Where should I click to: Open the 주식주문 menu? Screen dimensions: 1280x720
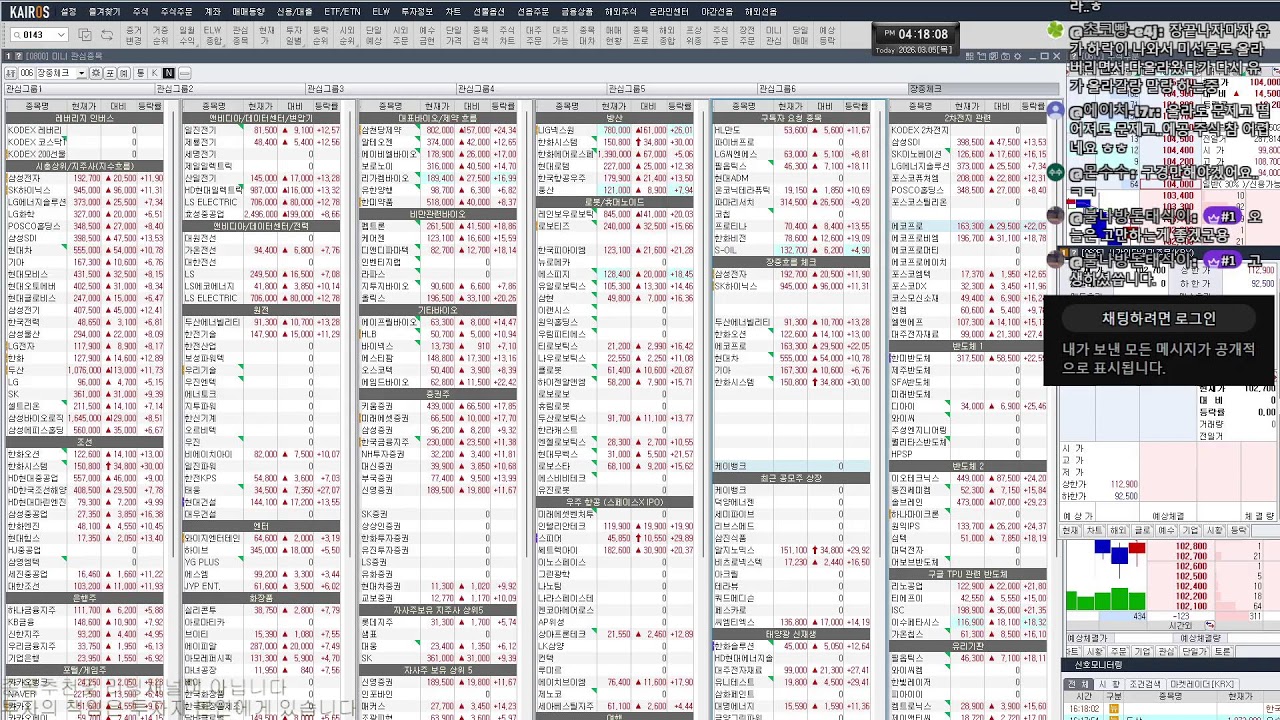[x=176, y=12]
